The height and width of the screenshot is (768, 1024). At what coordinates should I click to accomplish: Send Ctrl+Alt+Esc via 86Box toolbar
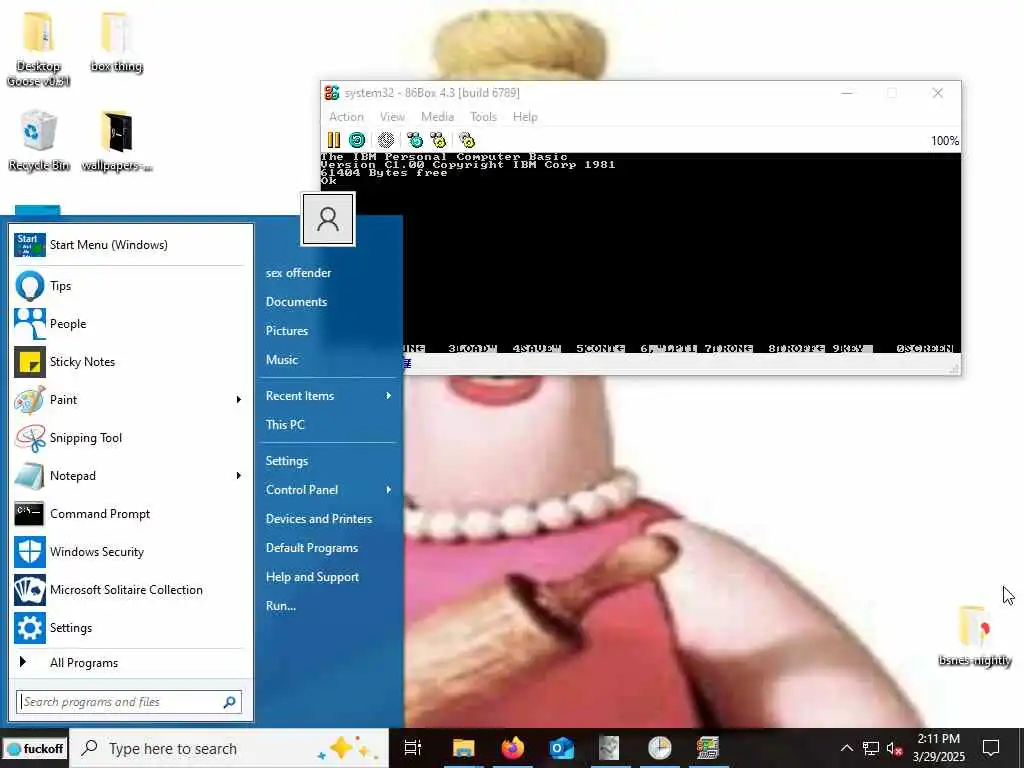(438, 140)
